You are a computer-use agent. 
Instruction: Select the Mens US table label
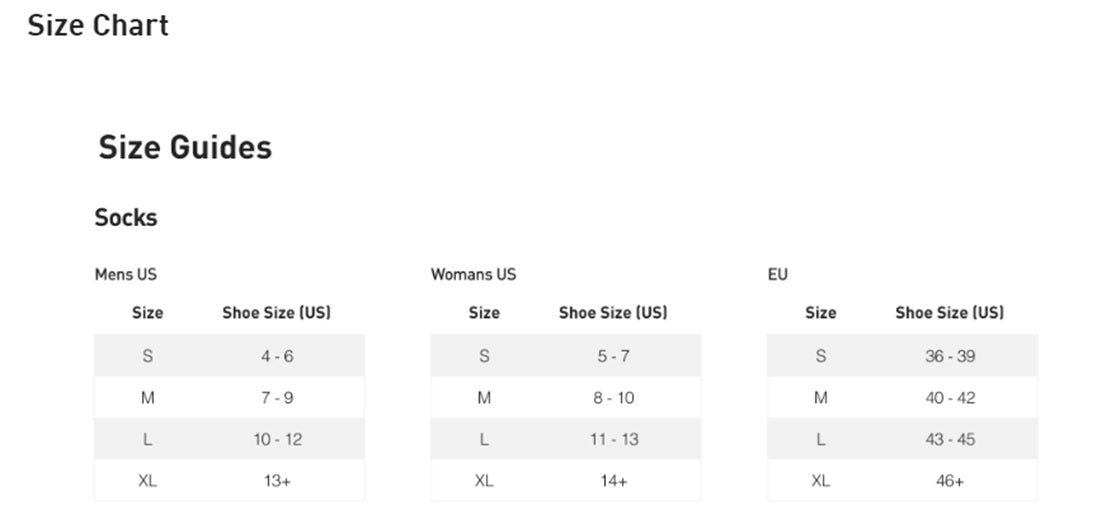click(x=126, y=274)
